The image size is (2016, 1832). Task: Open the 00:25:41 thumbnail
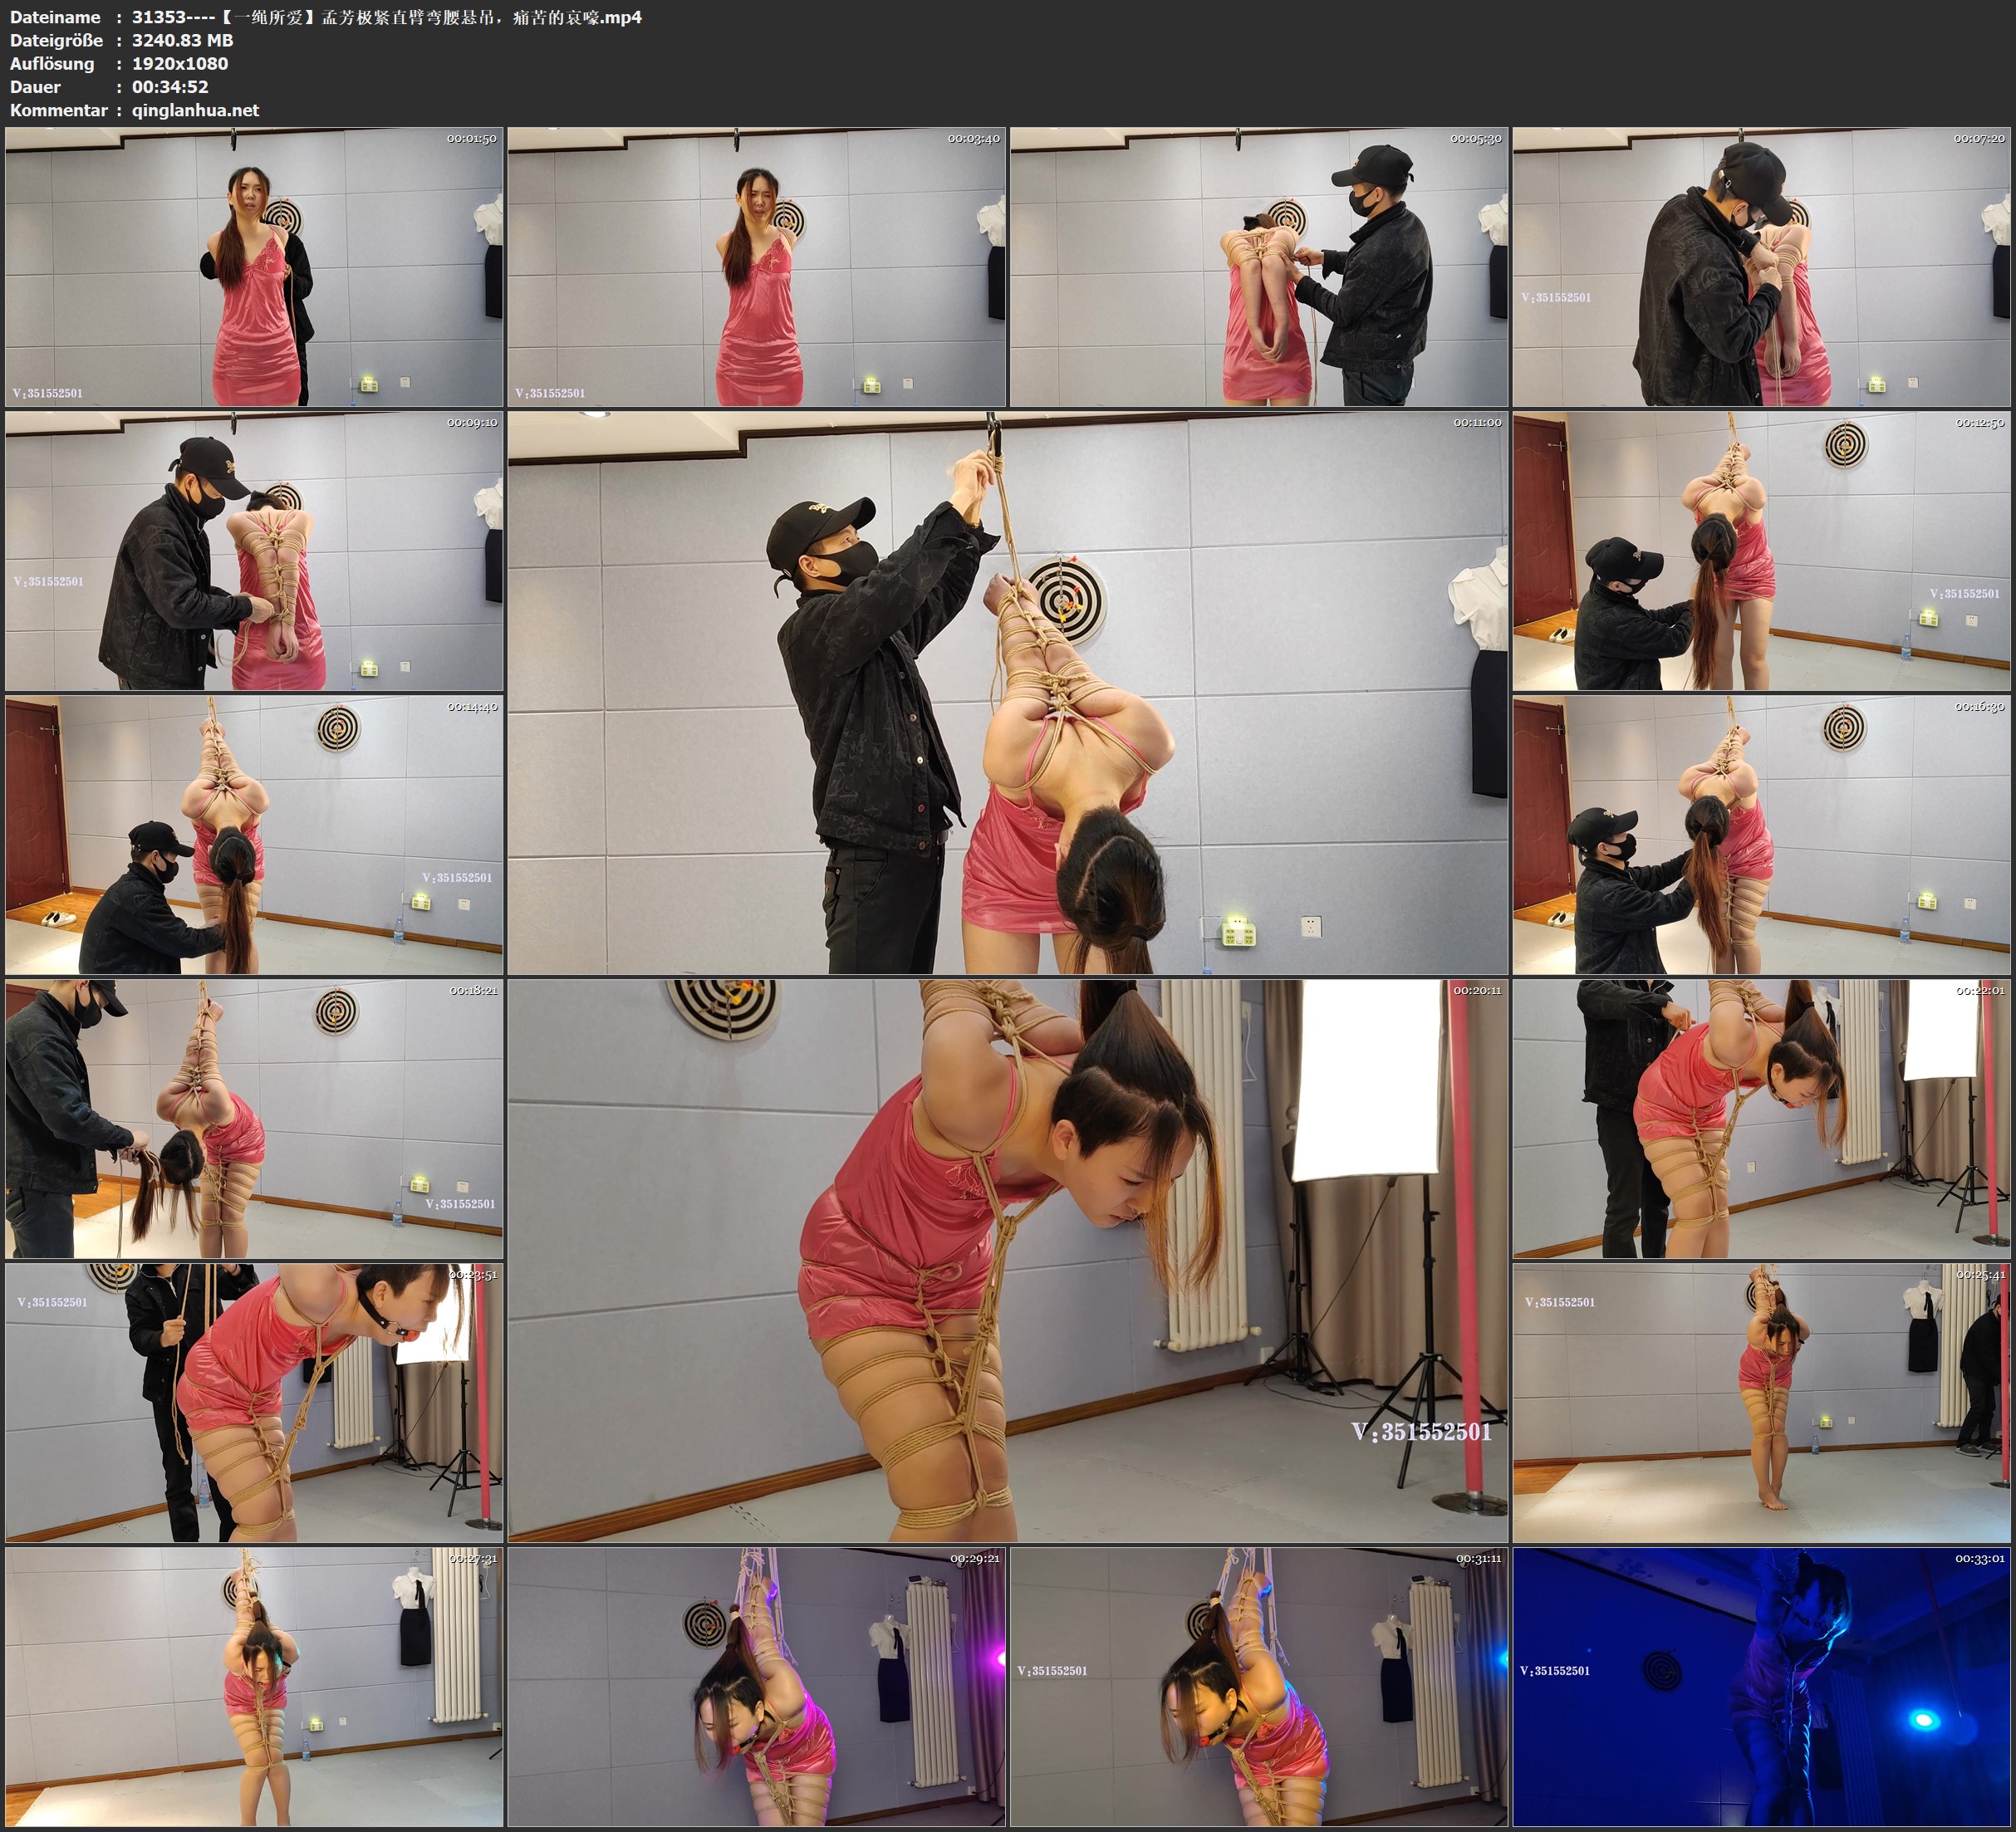coord(1762,1403)
